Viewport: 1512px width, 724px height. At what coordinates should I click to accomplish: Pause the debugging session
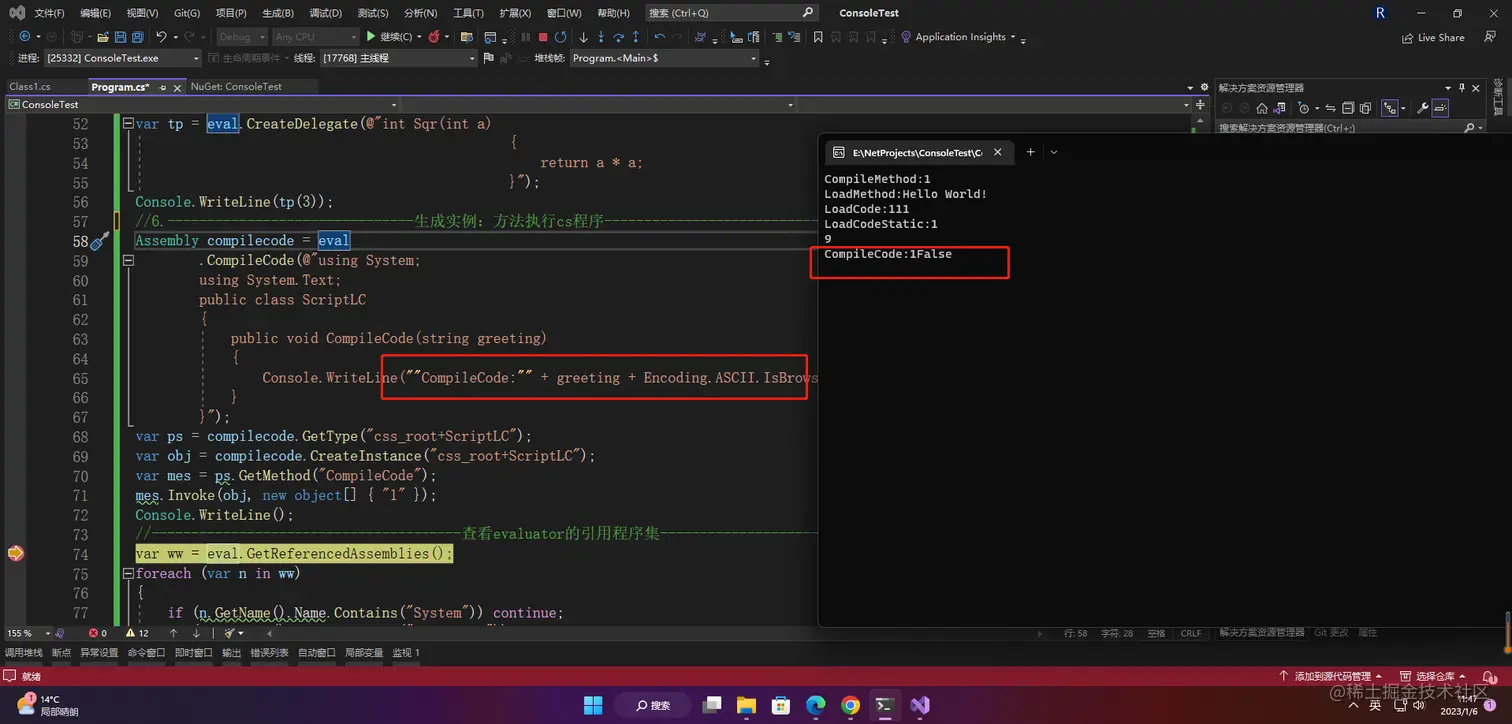pos(525,37)
